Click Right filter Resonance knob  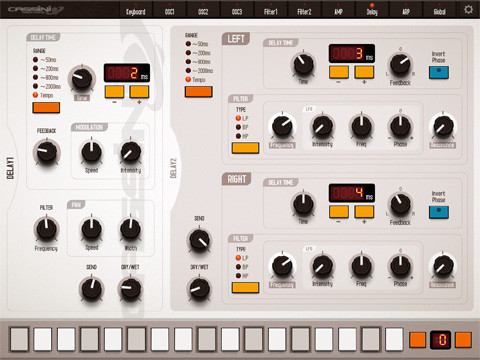click(x=443, y=266)
